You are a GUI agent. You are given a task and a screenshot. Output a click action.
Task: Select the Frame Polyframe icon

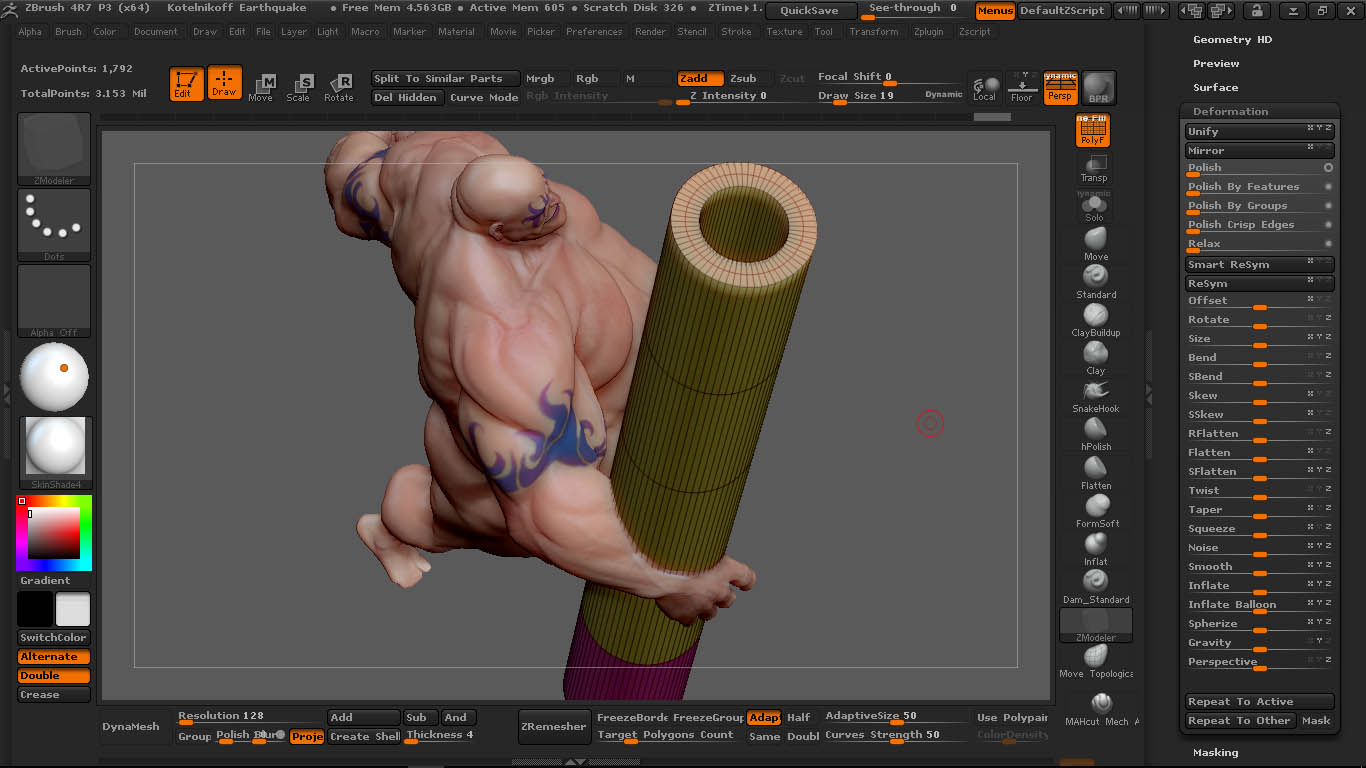point(1092,130)
